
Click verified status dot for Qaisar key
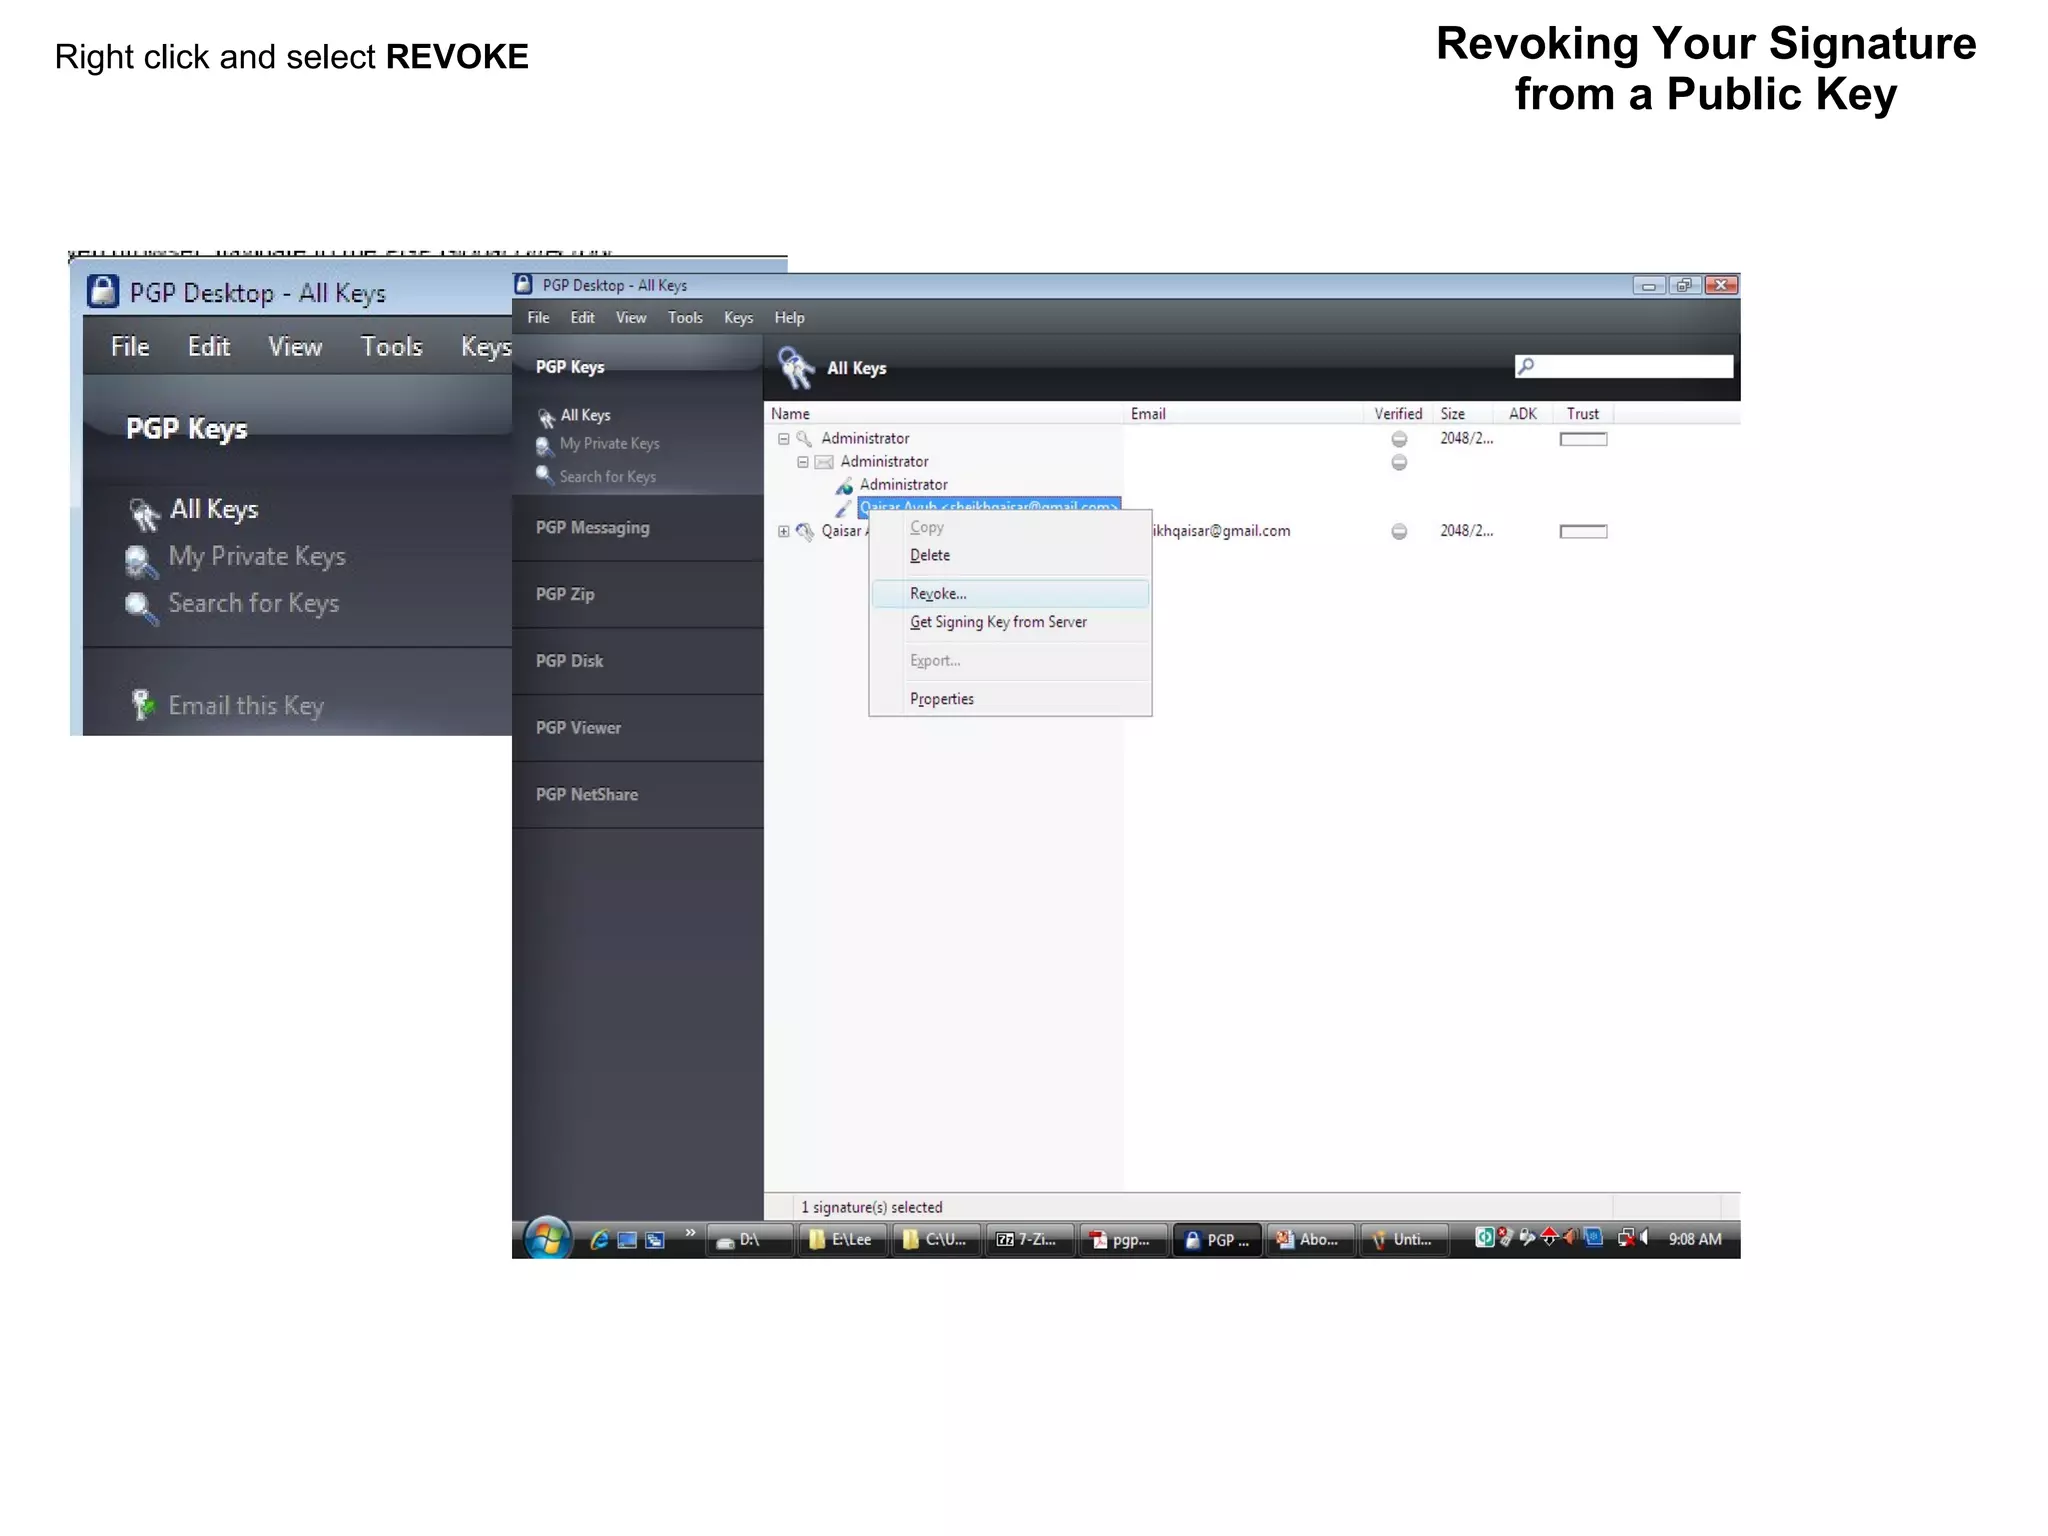1399,532
